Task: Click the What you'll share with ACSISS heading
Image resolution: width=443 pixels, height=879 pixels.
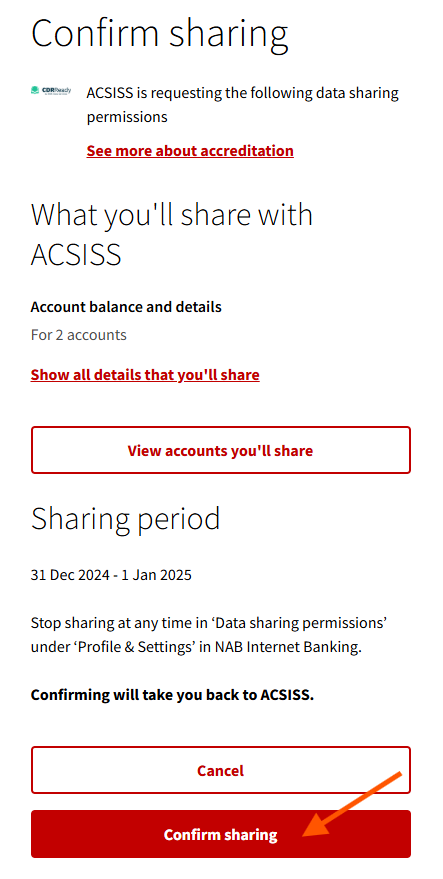Action: 172,234
